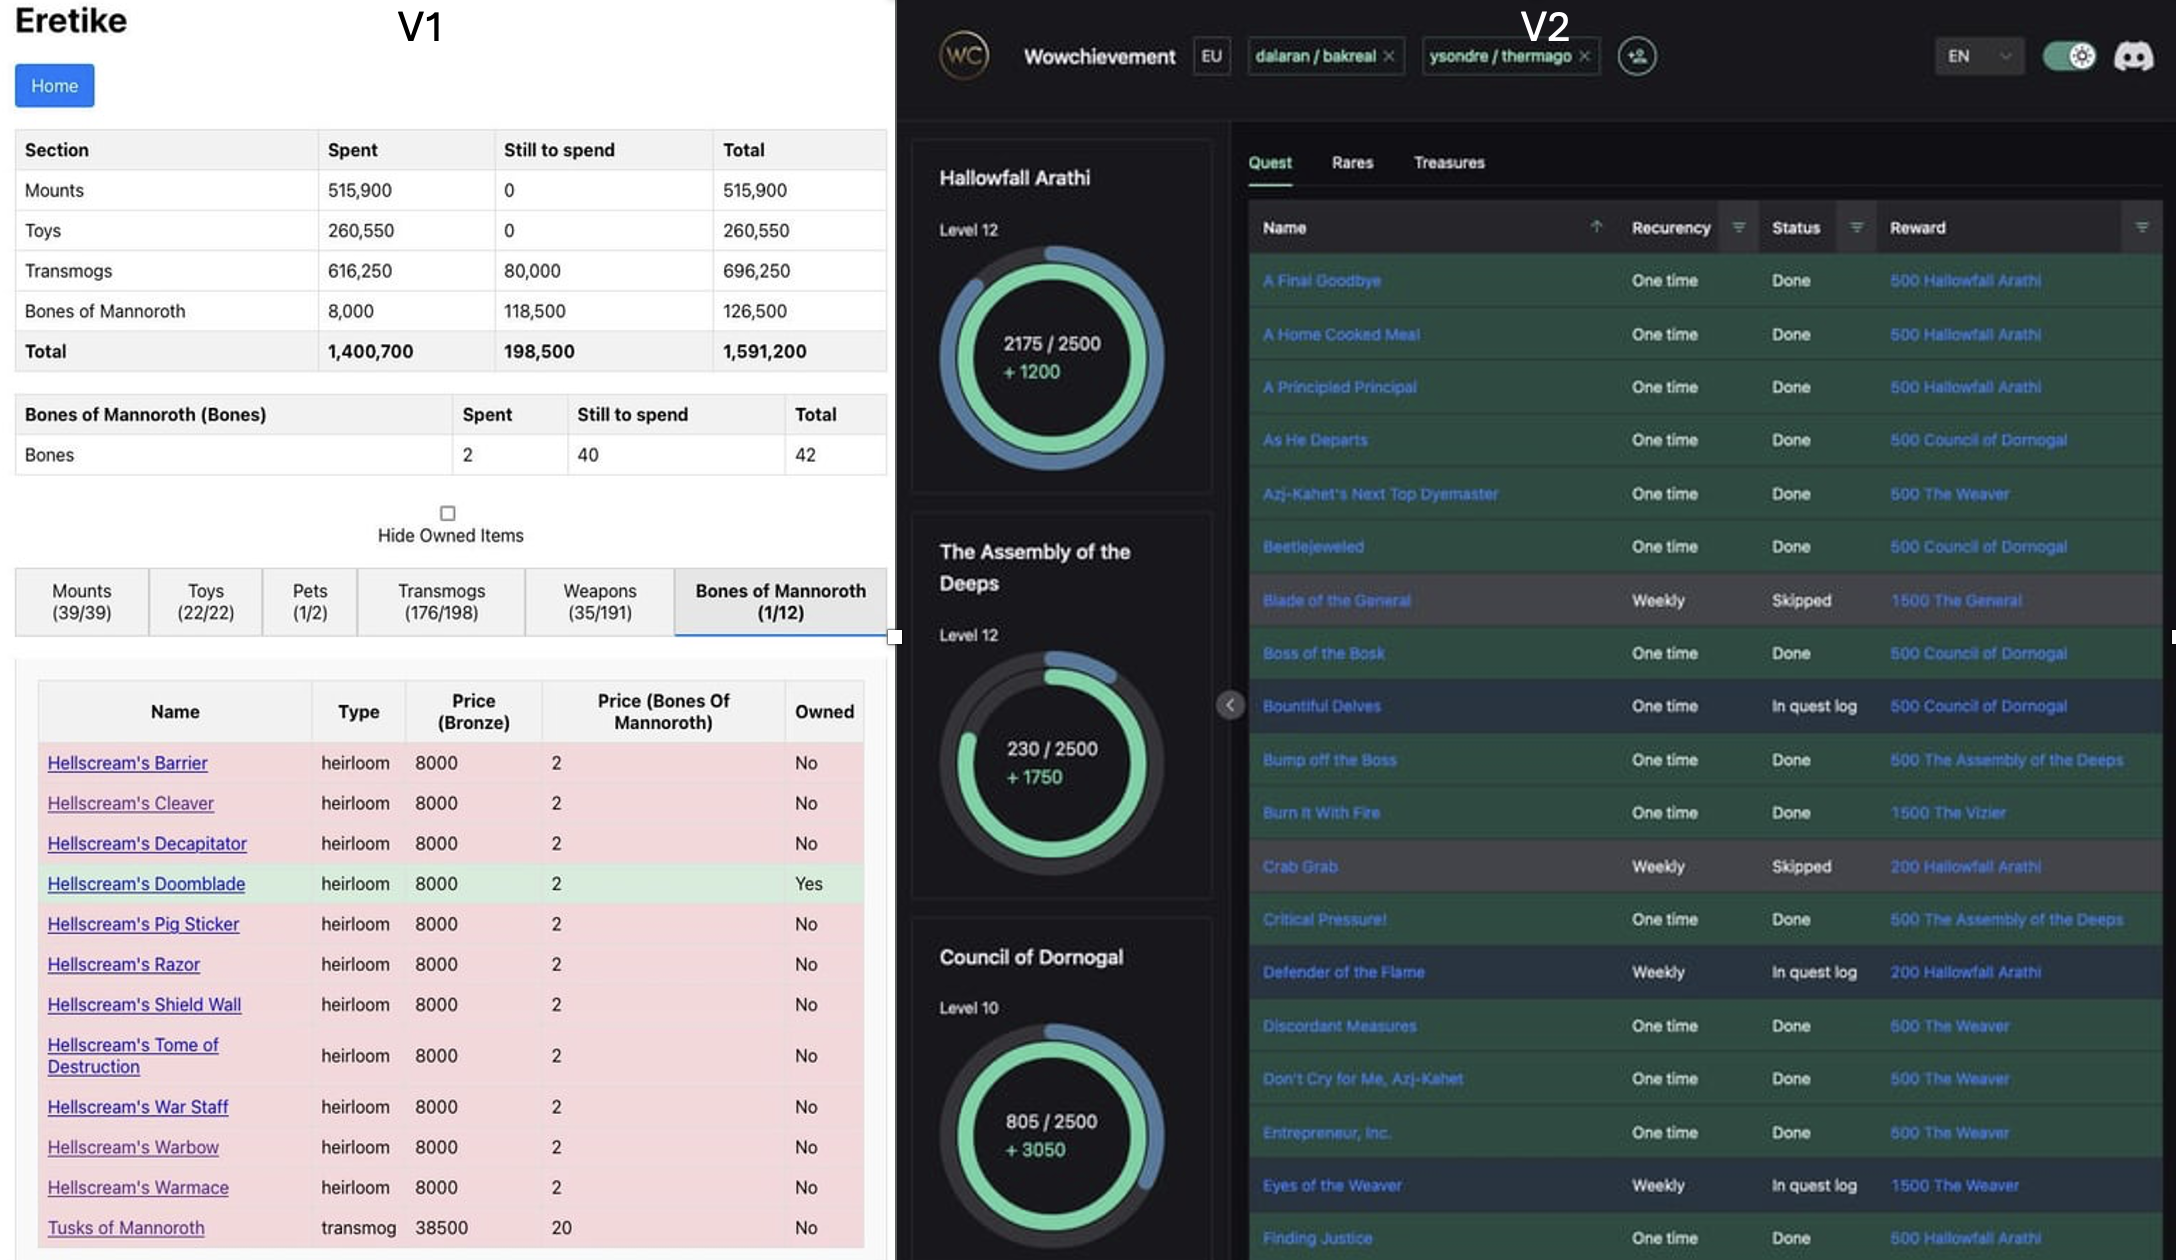Image resolution: width=2176 pixels, height=1260 pixels.
Task: Switch to the Rares tab
Action: point(1351,162)
